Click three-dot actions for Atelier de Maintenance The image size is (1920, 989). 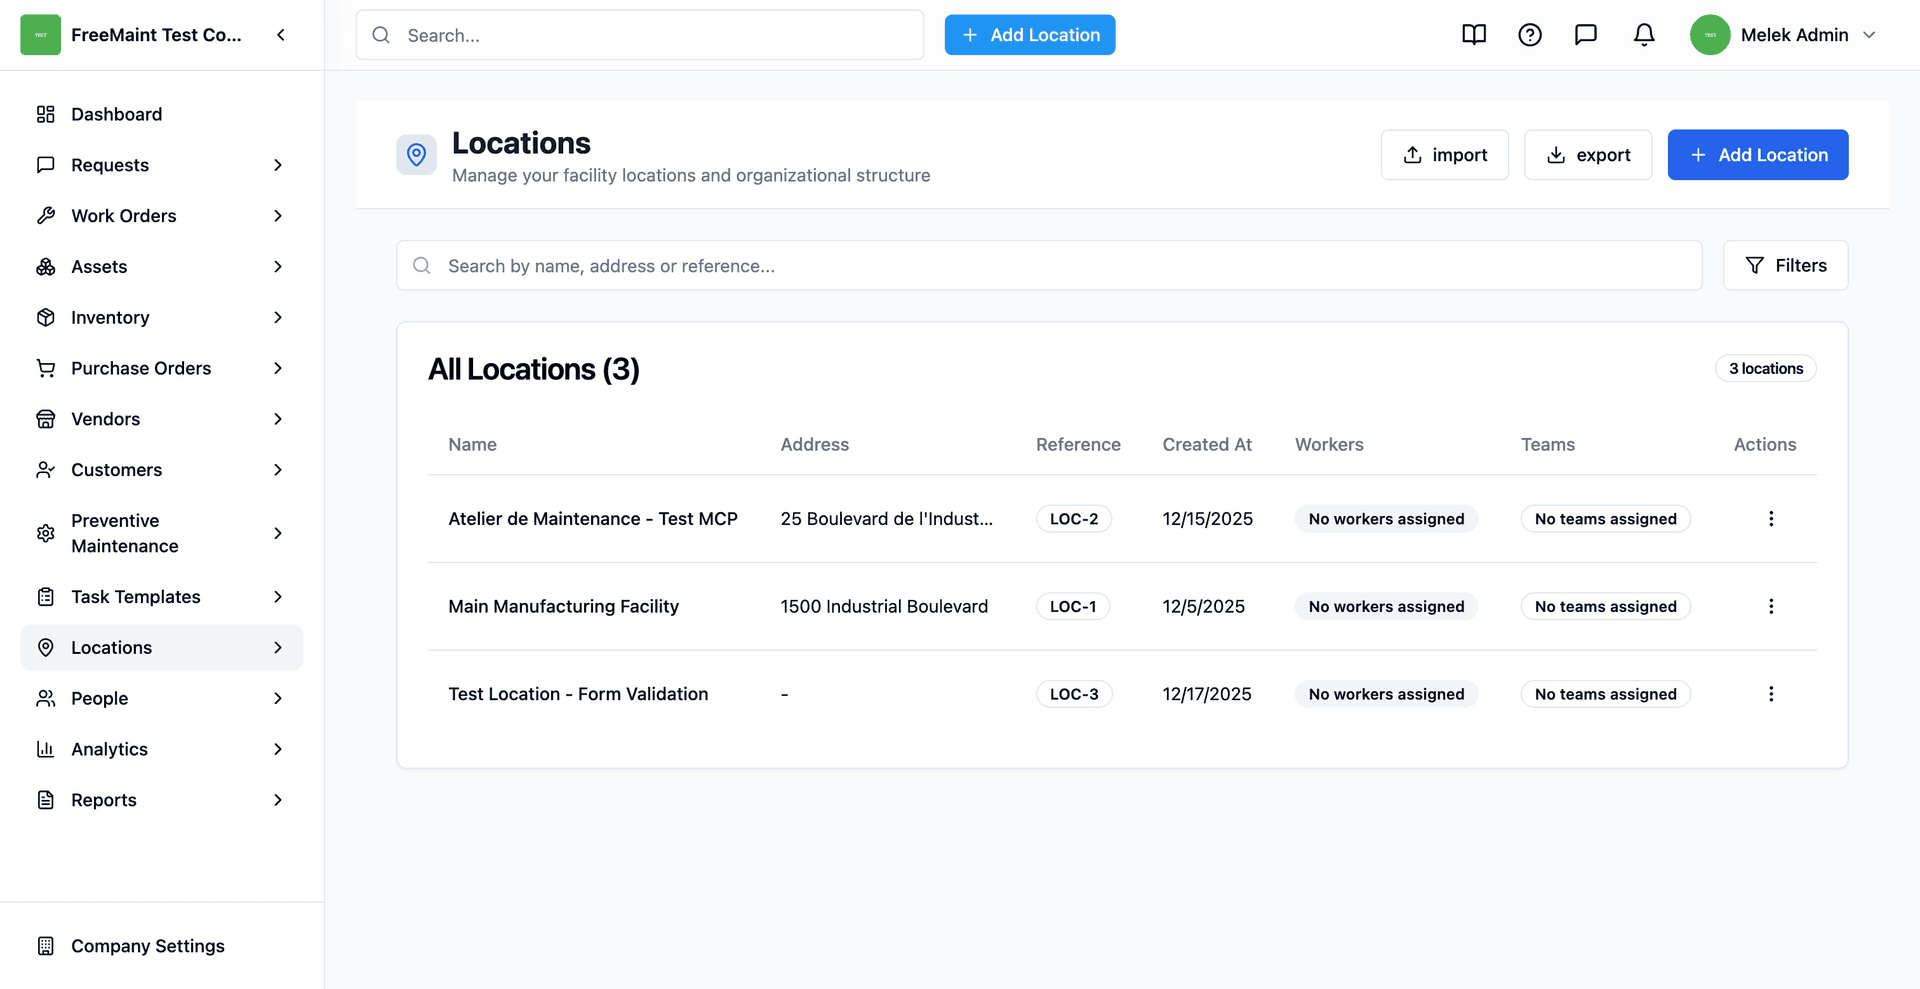coord(1771,519)
